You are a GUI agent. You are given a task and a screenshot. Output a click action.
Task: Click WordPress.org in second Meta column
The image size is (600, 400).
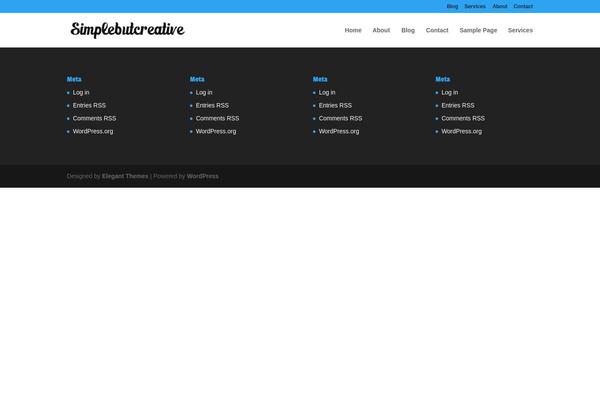click(x=216, y=132)
